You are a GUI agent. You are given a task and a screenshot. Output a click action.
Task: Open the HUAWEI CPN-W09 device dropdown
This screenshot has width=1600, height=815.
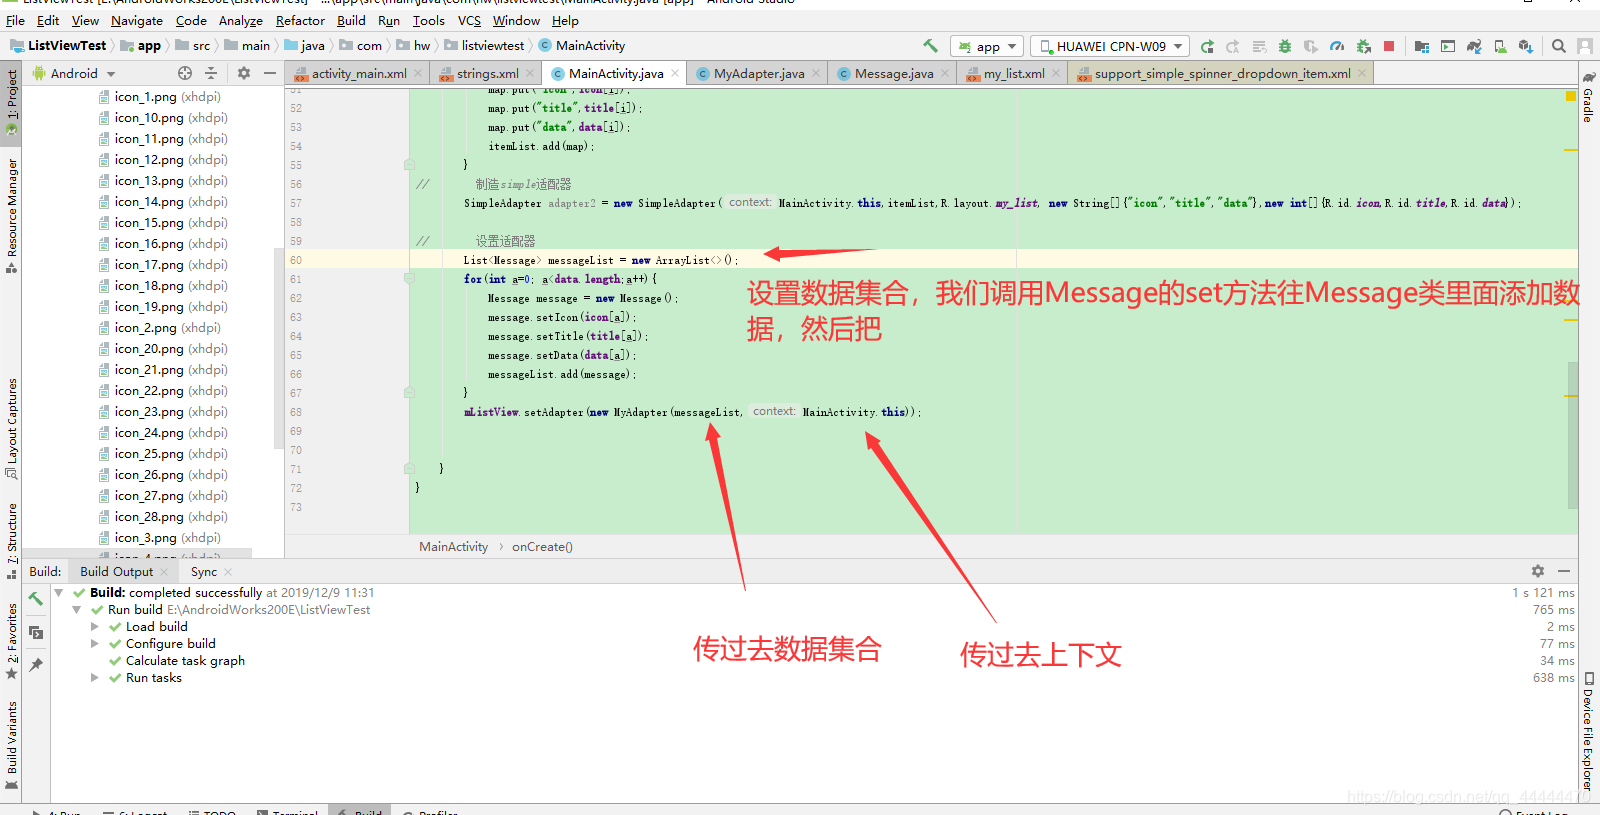click(1109, 46)
